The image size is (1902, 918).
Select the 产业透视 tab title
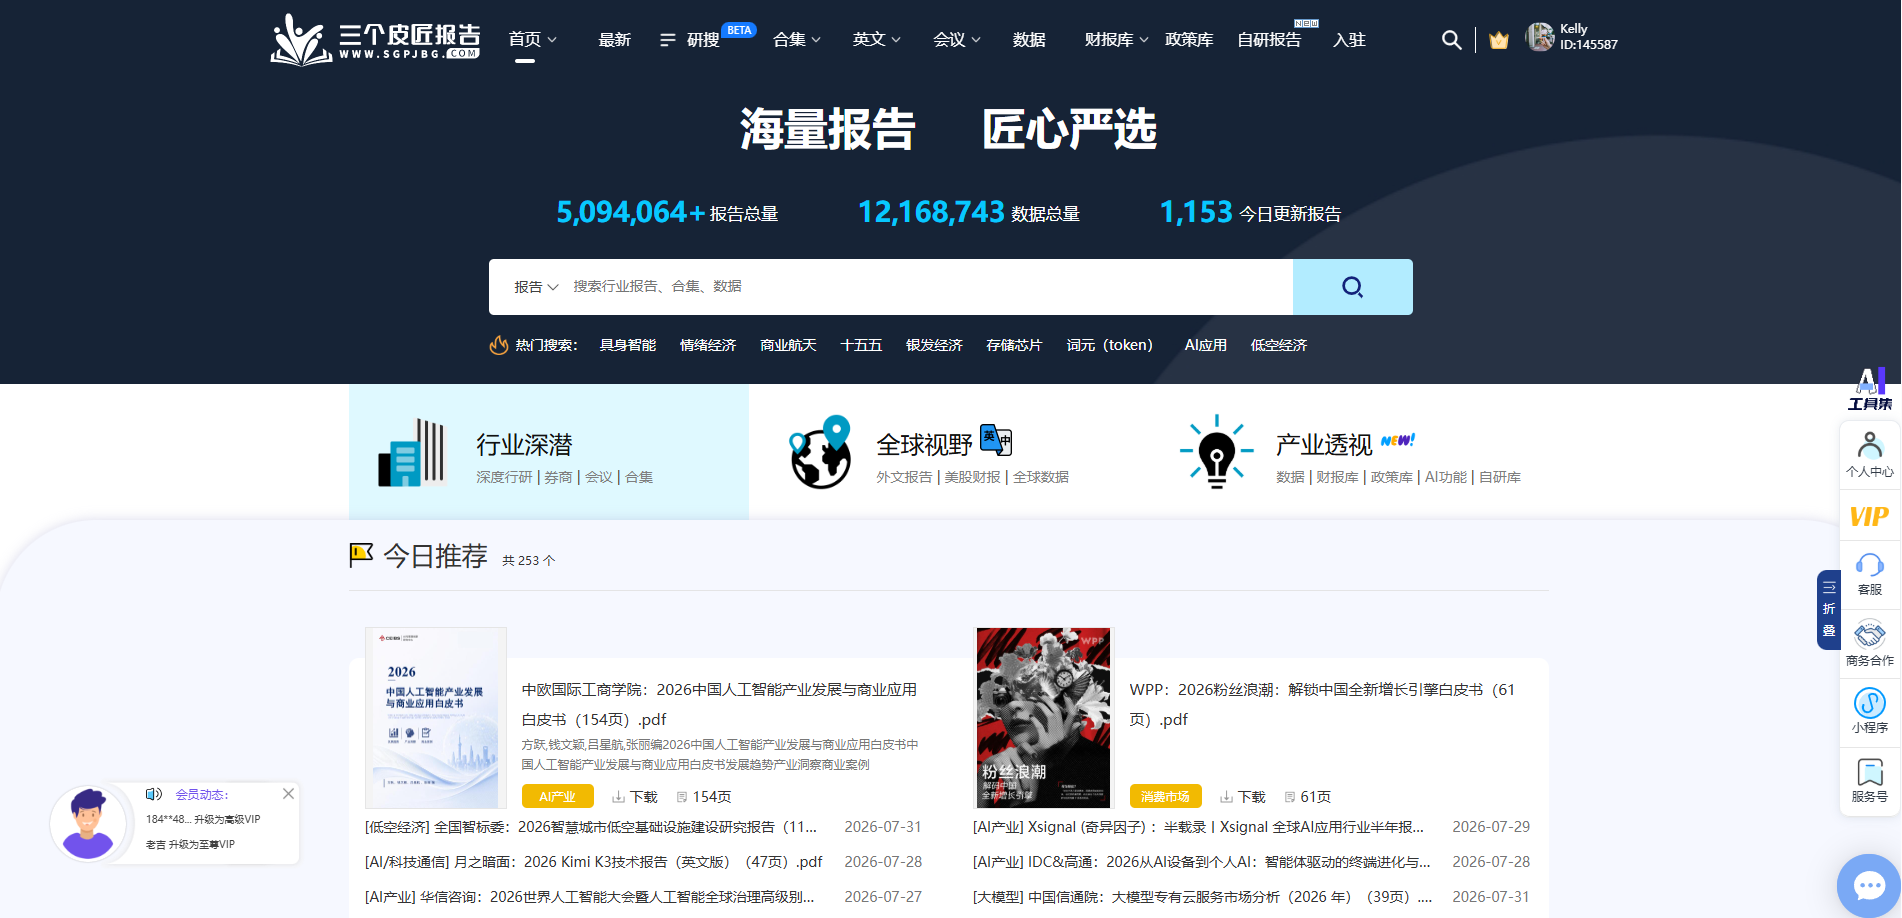tap(1324, 444)
